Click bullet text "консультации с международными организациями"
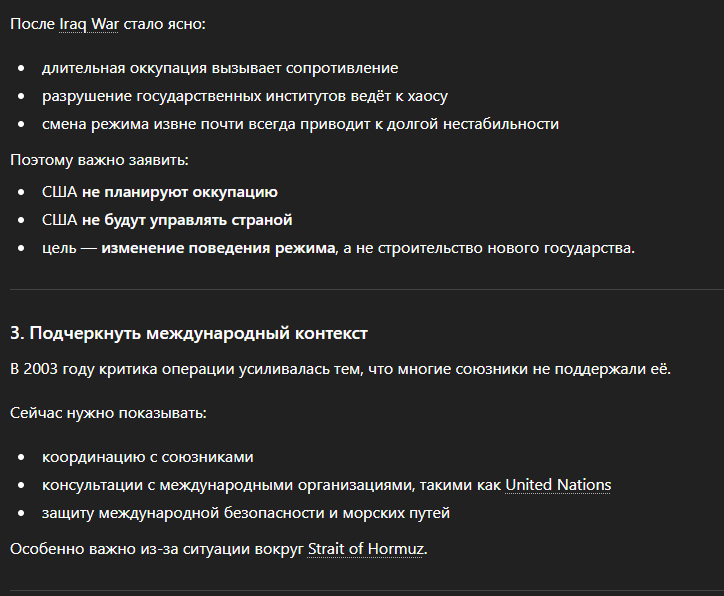724x596 pixels. (x=270, y=485)
